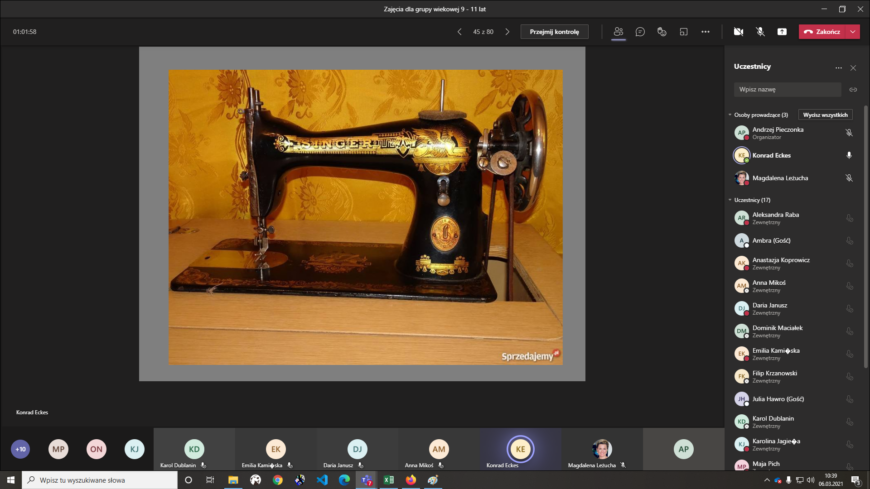This screenshot has height=489, width=870.
Task: Select Julia Hawro (Gość) participant
Action: [x=793, y=399]
